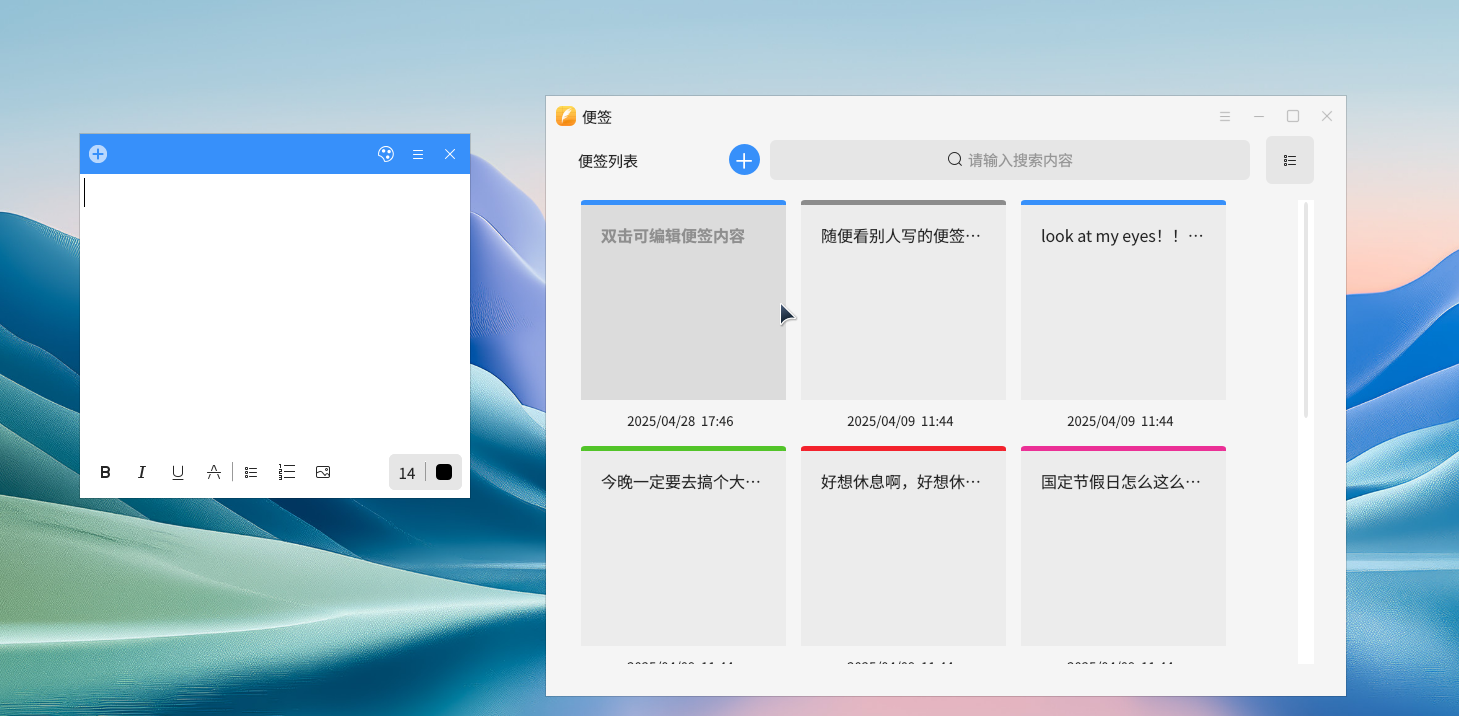The height and width of the screenshot is (716, 1459).
Task: Open the color palette icon in sticky note
Action: point(386,154)
